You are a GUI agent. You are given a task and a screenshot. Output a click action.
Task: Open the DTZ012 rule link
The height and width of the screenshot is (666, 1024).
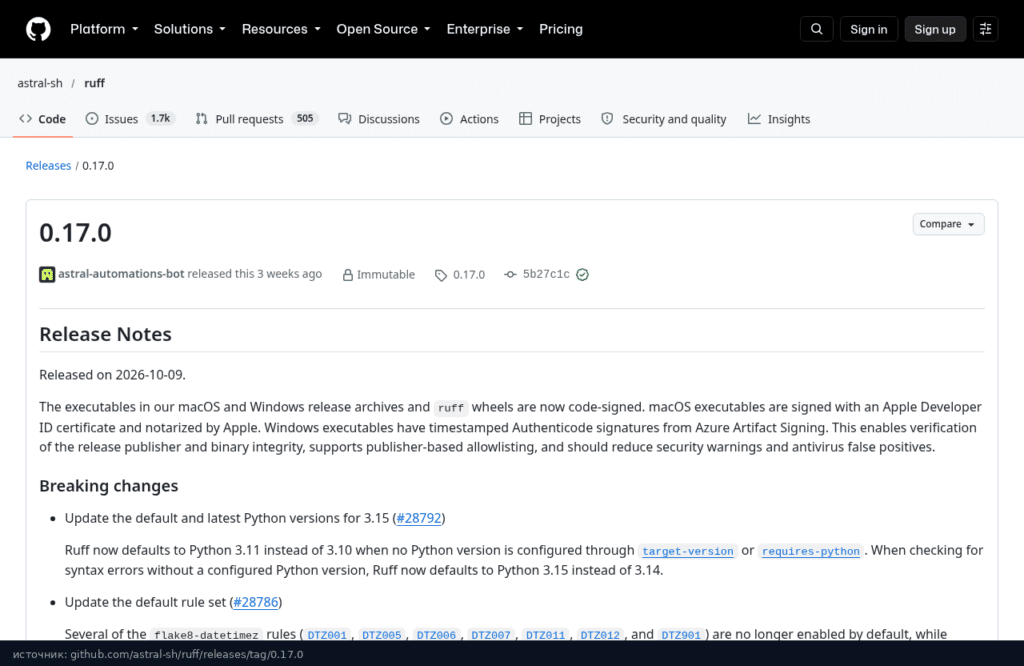(600, 635)
